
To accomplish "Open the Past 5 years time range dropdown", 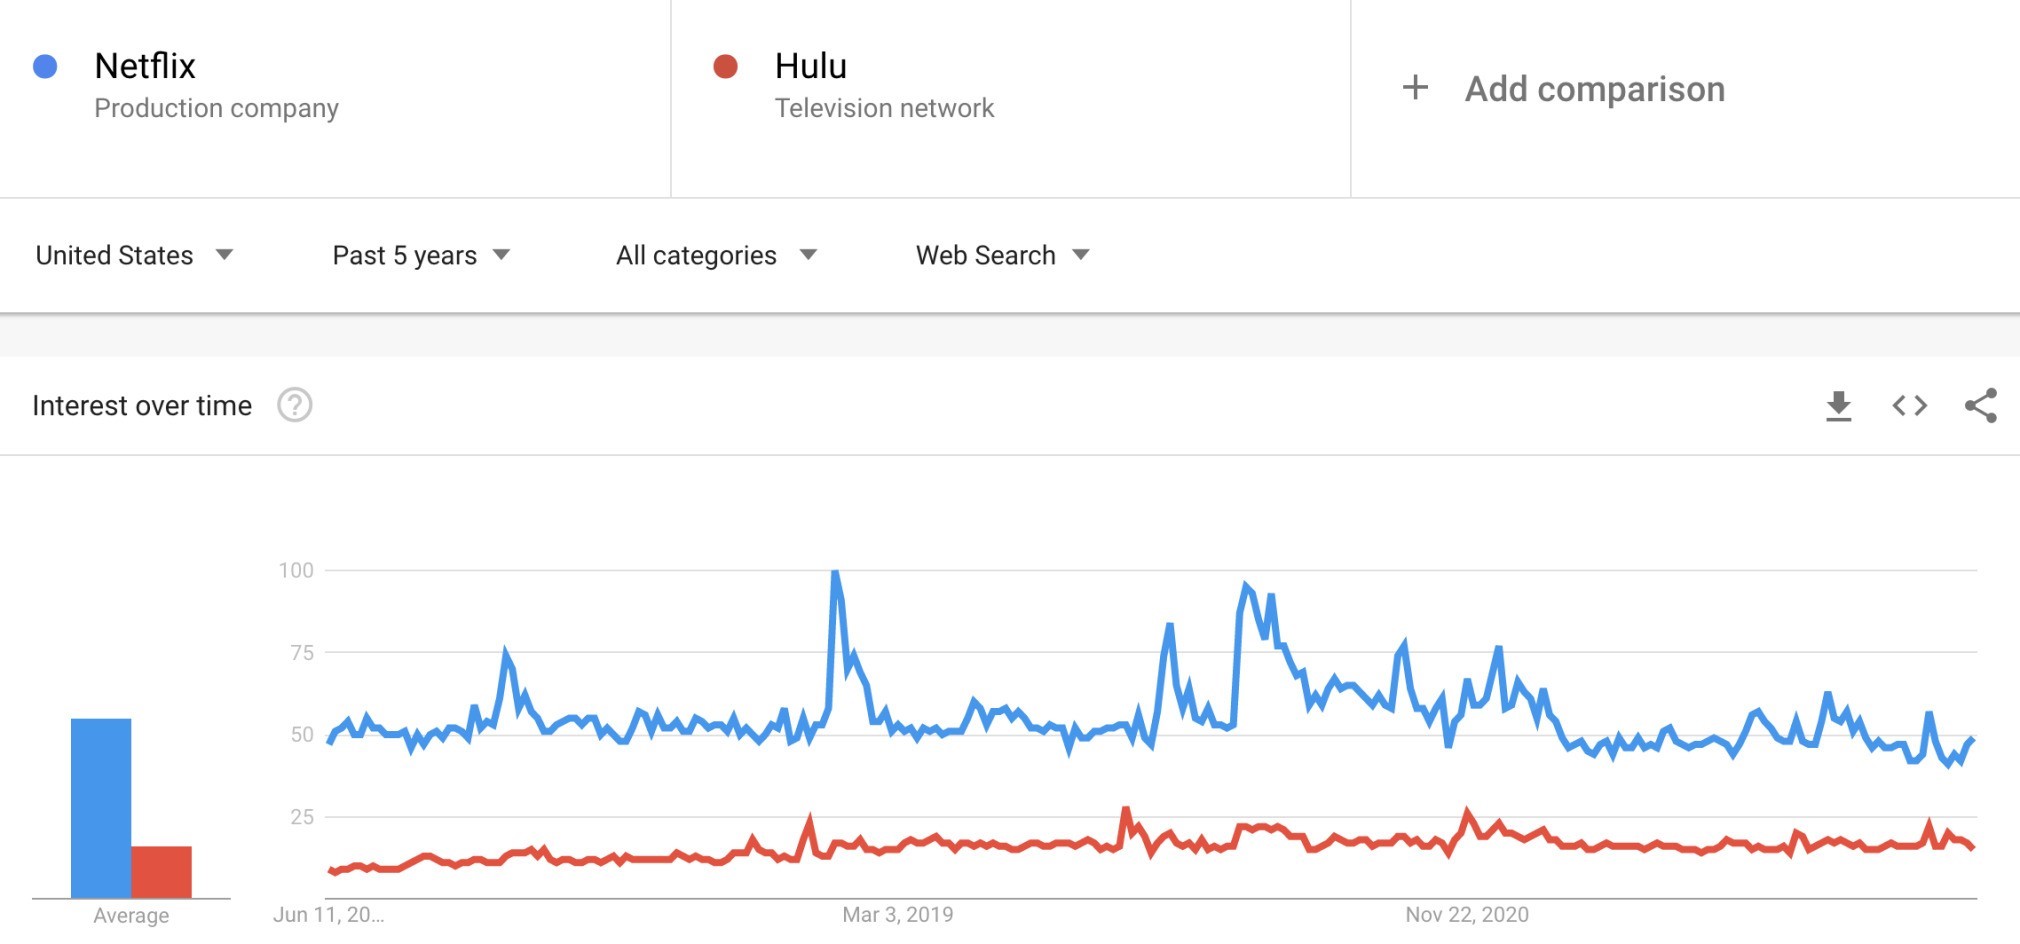I will click(421, 255).
